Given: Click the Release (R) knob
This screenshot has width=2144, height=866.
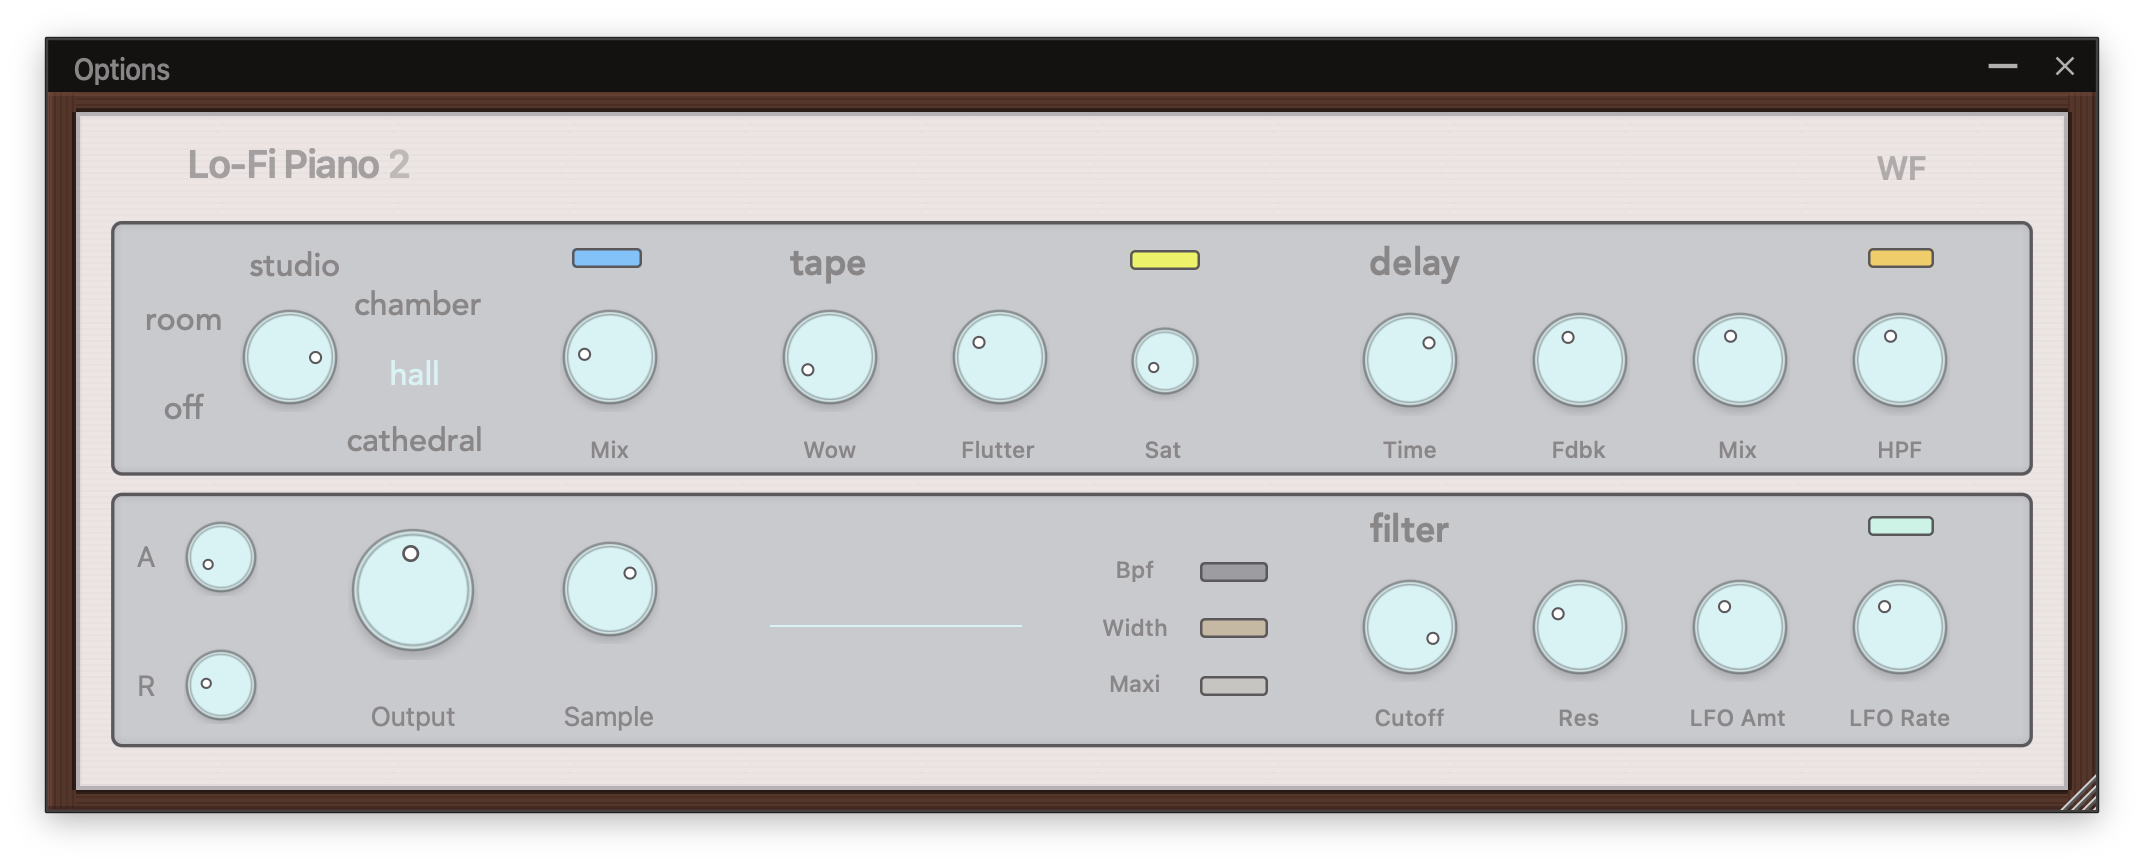Looking at the screenshot, I should [221, 685].
